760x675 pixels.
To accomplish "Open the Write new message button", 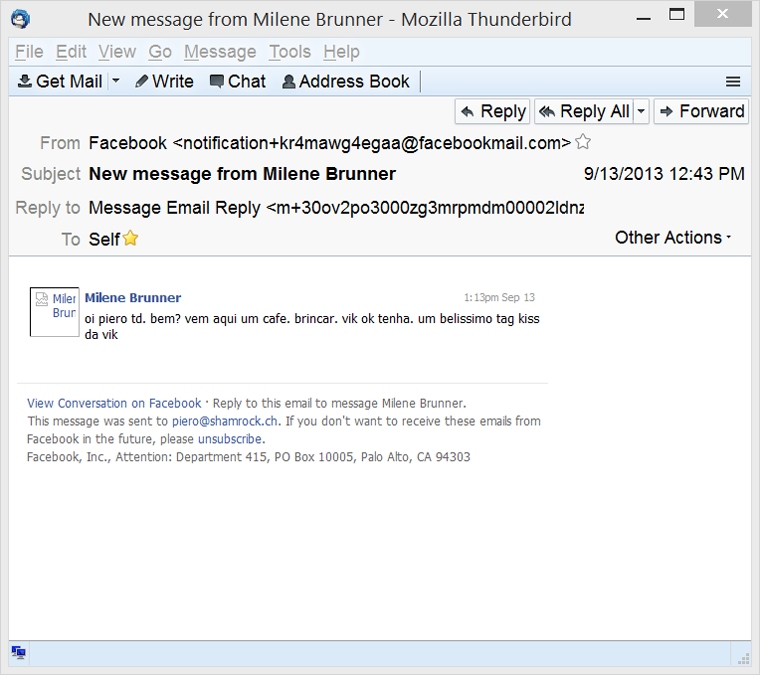I will tap(164, 82).
